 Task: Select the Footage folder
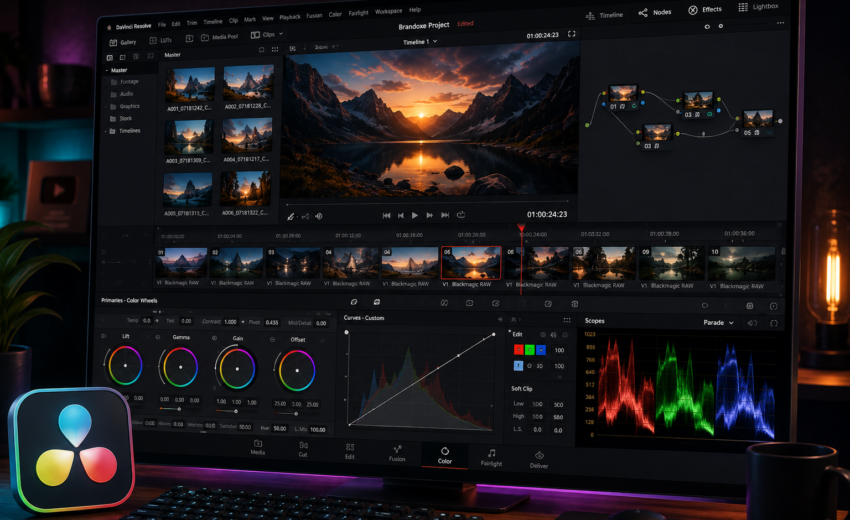[125, 82]
